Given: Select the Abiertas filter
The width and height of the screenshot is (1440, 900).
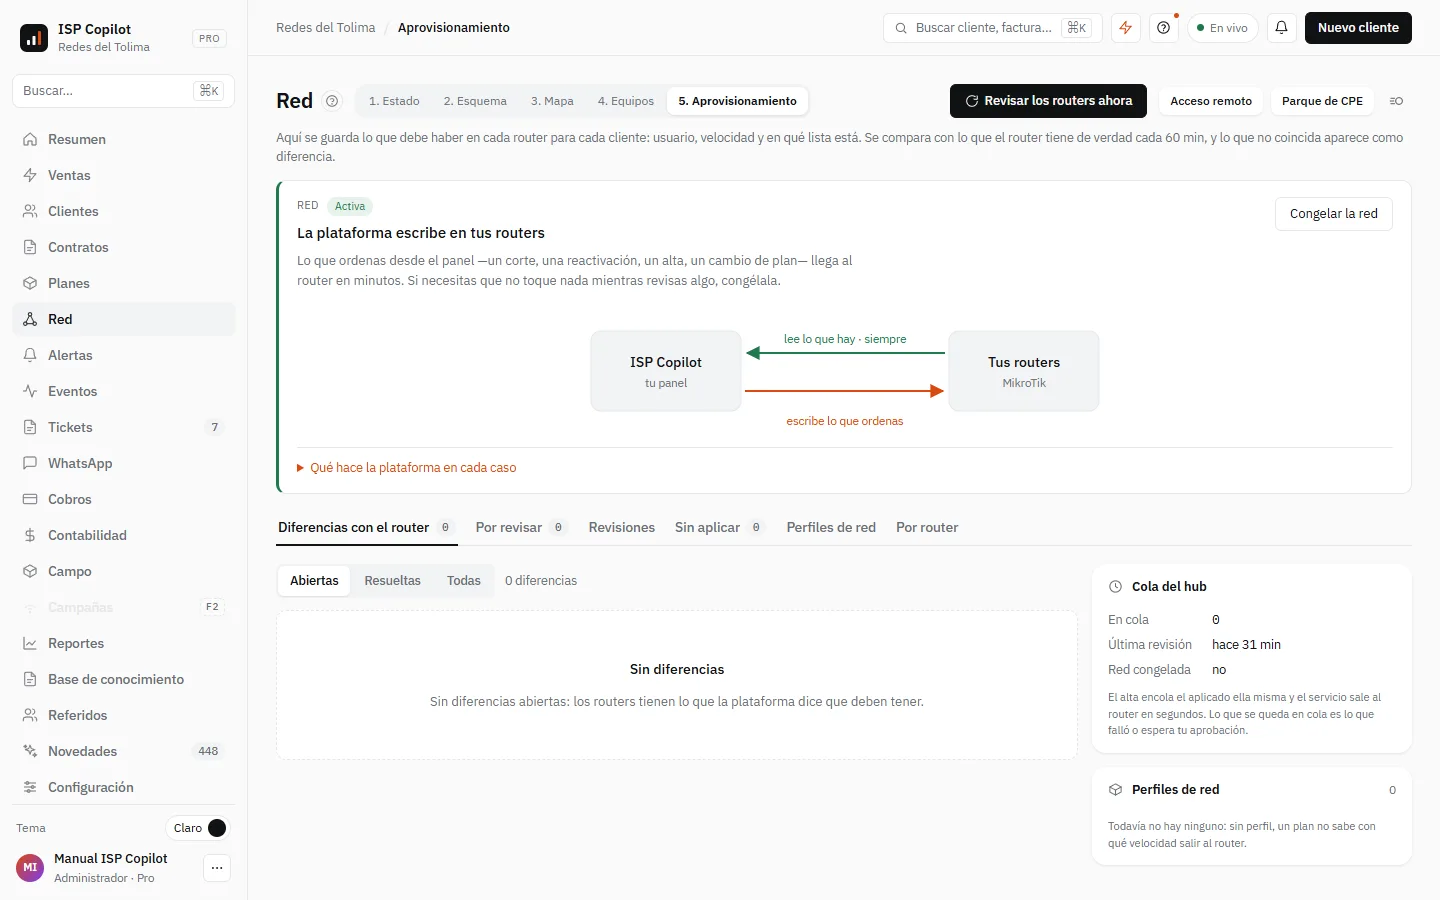Looking at the screenshot, I should [x=314, y=581].
